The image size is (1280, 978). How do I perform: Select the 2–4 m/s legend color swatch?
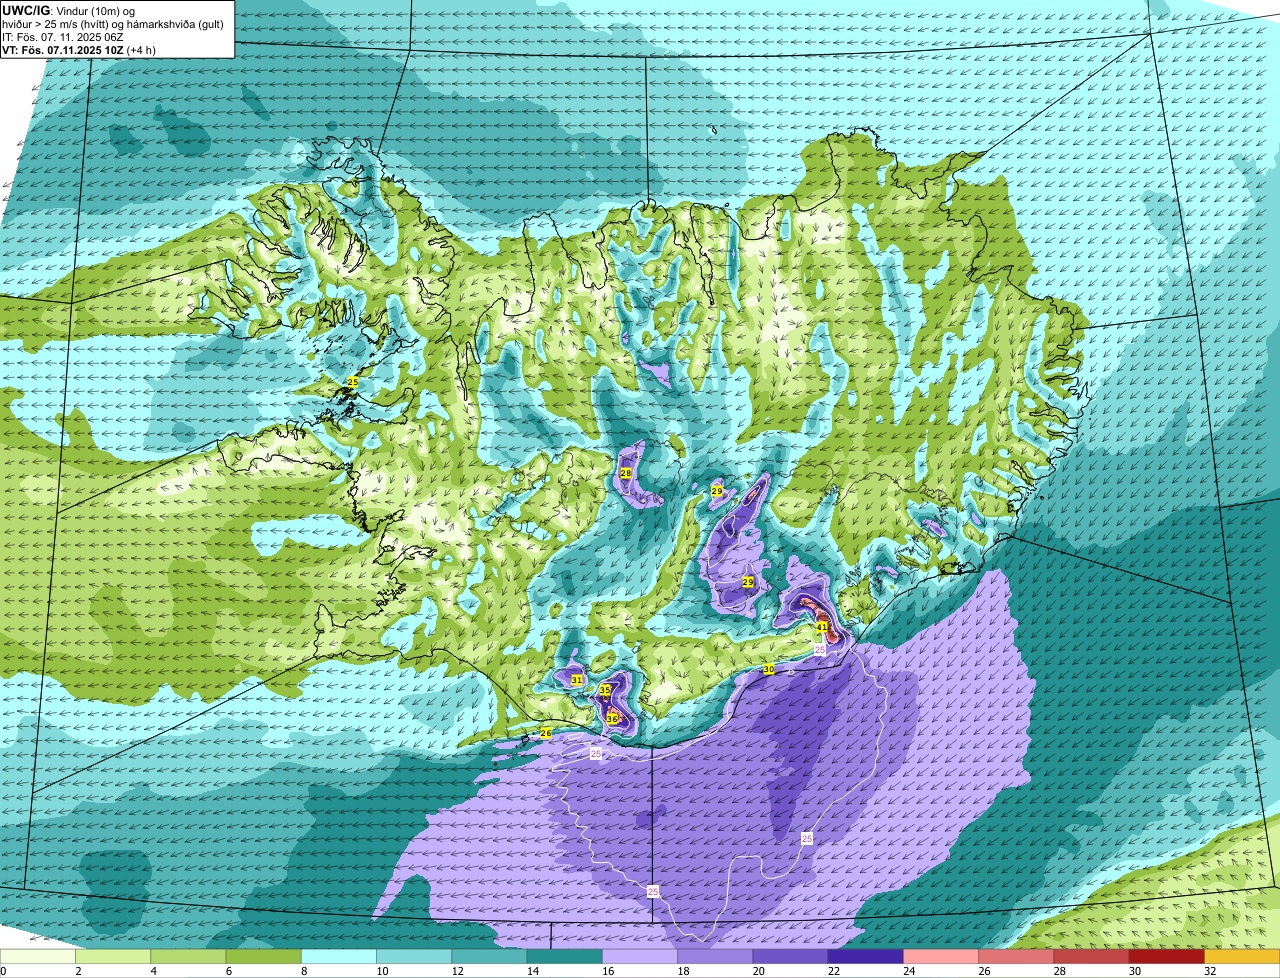113,956
